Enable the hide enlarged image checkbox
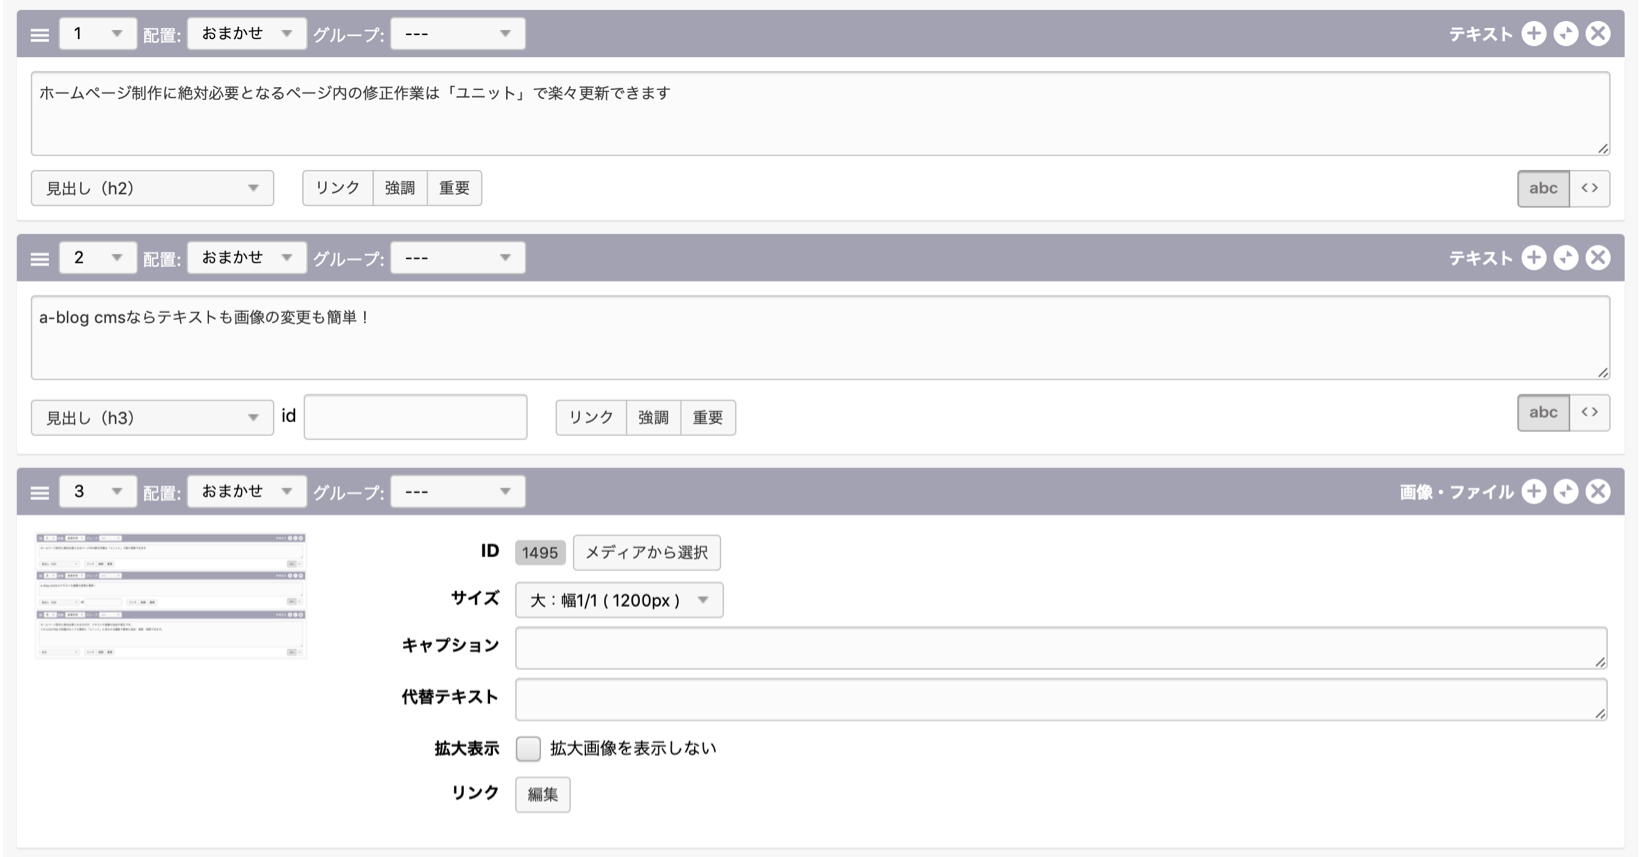 (x=528, y=748)
